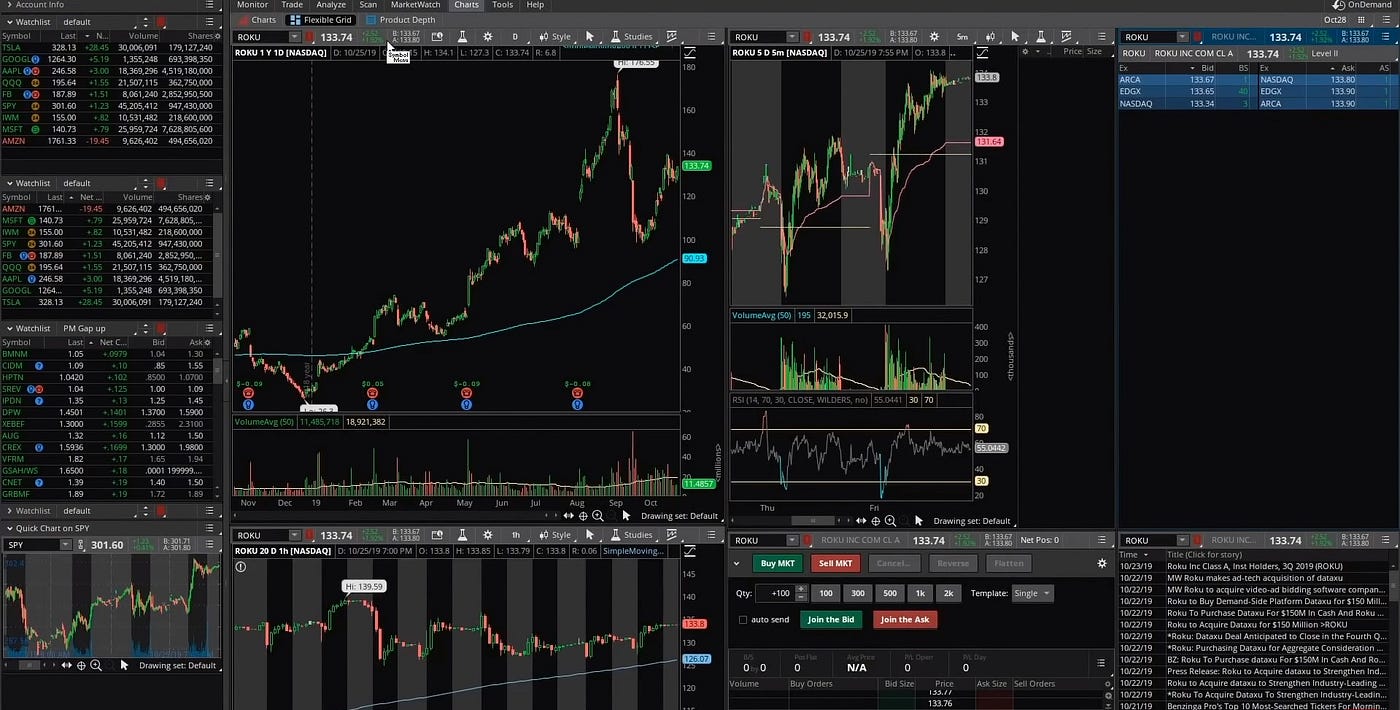Open the menu icon of the Level II panel
1400x710 pixels.
1386,37
